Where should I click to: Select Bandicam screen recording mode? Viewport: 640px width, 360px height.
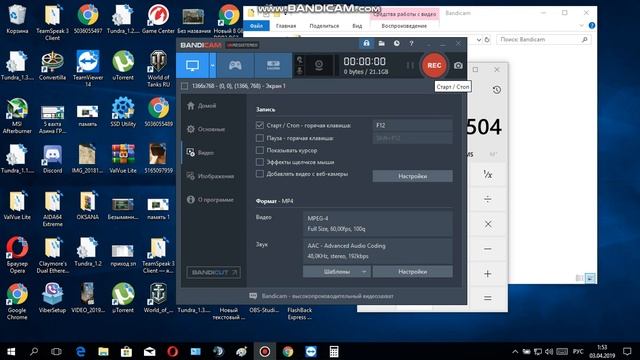pos(192,65)
